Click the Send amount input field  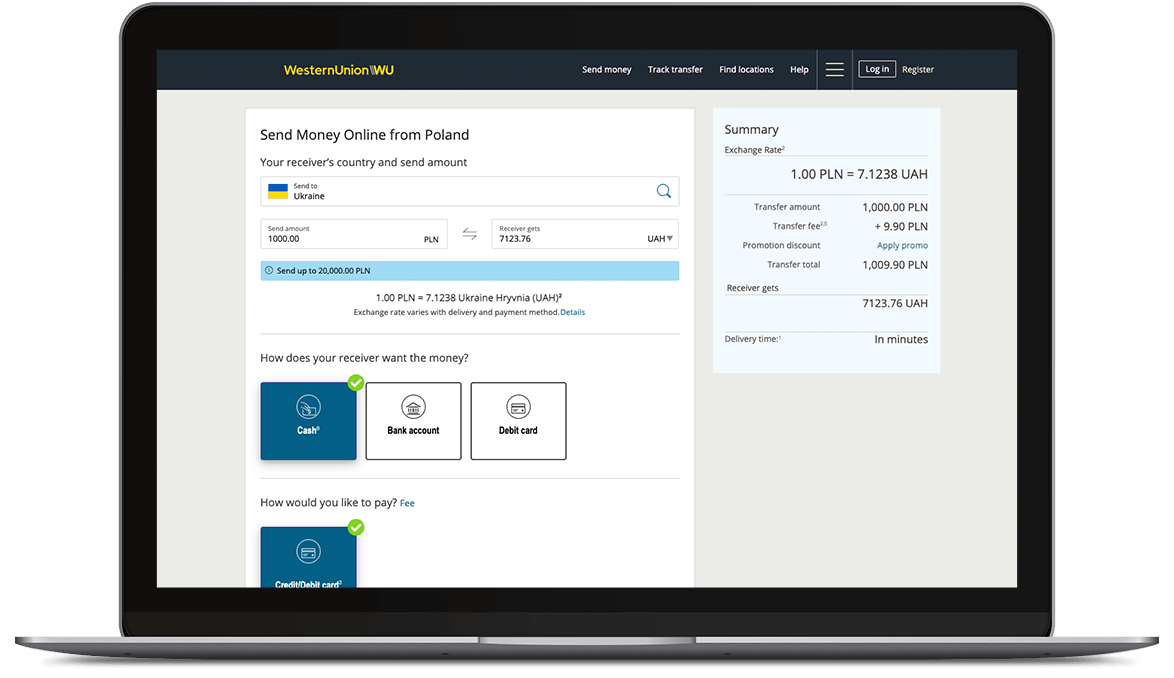click(353, 234)
